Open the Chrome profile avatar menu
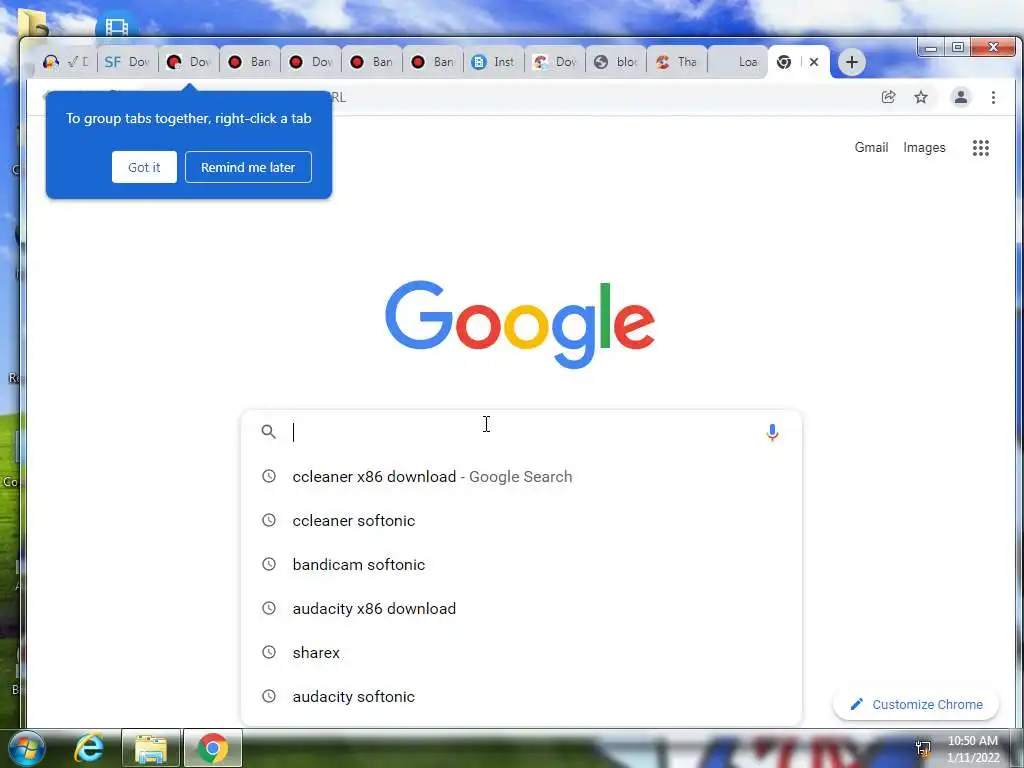Image resolution: width=1024 pixels, height=768 pixels. [961, 97]
